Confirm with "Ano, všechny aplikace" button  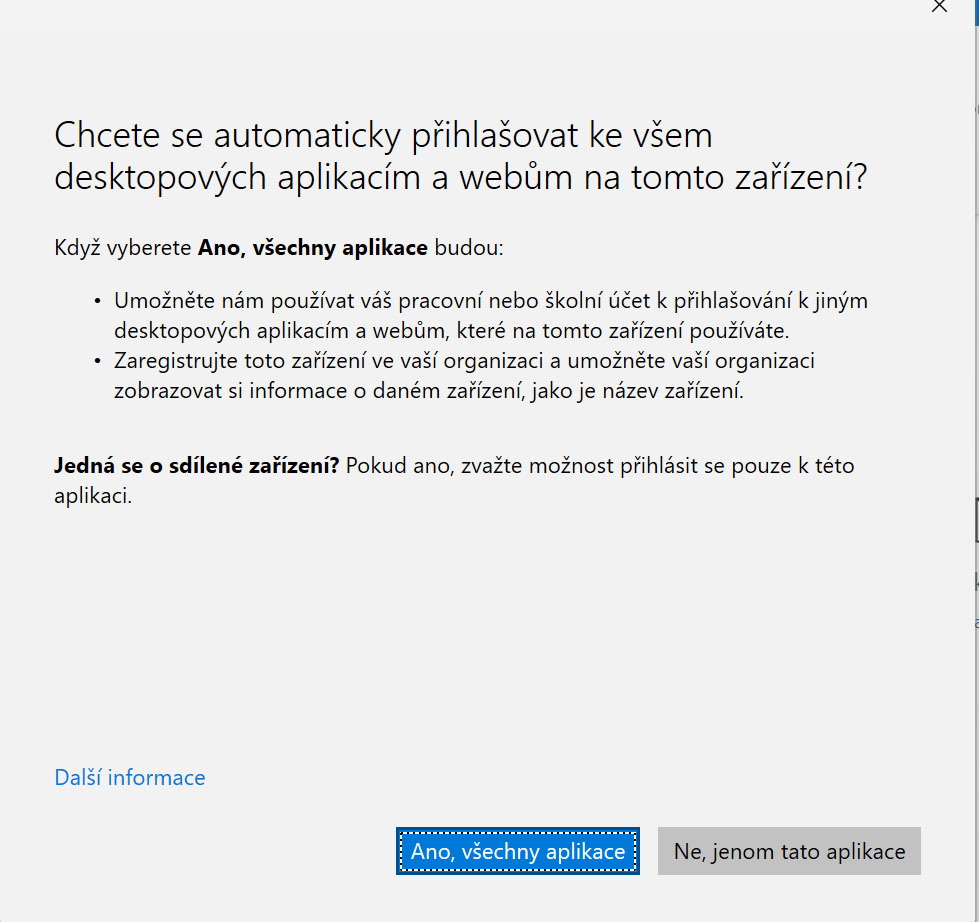(517, 852)
